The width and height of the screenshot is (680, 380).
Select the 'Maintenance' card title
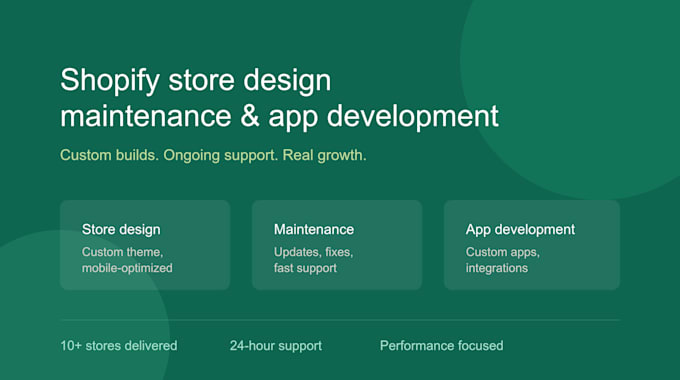pos(314,229)
